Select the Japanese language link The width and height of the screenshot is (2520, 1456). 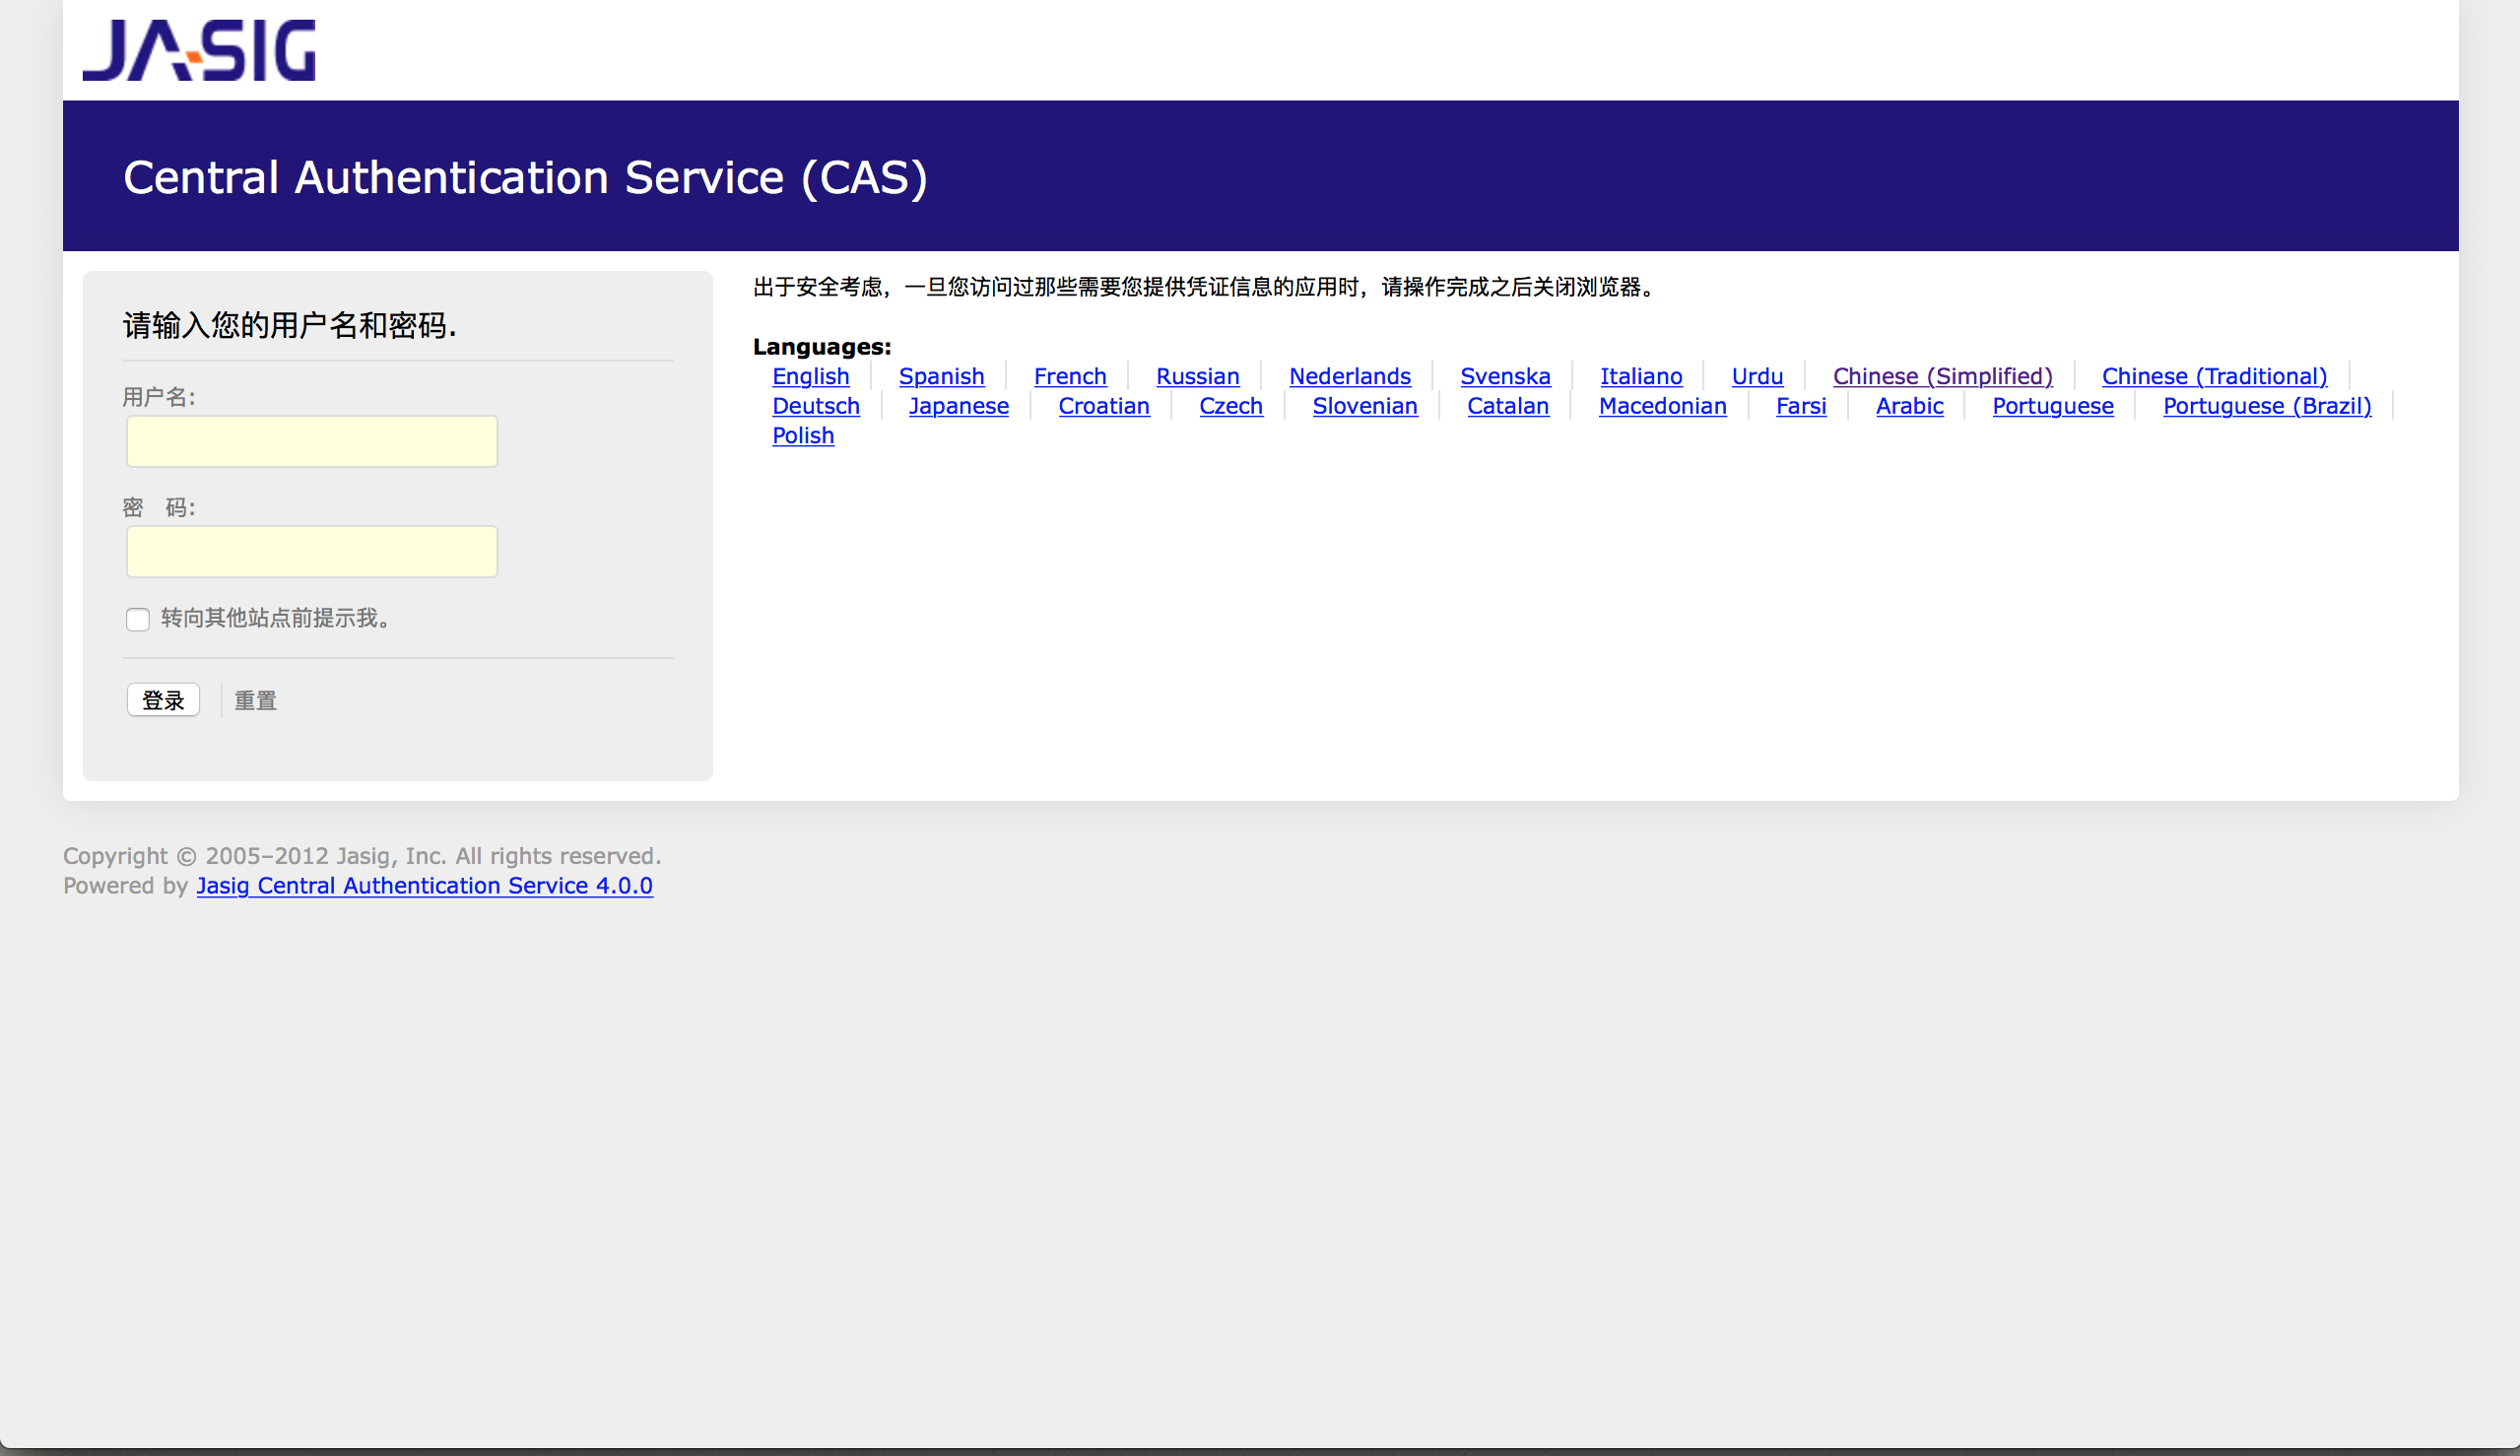(x=958, y=406)
